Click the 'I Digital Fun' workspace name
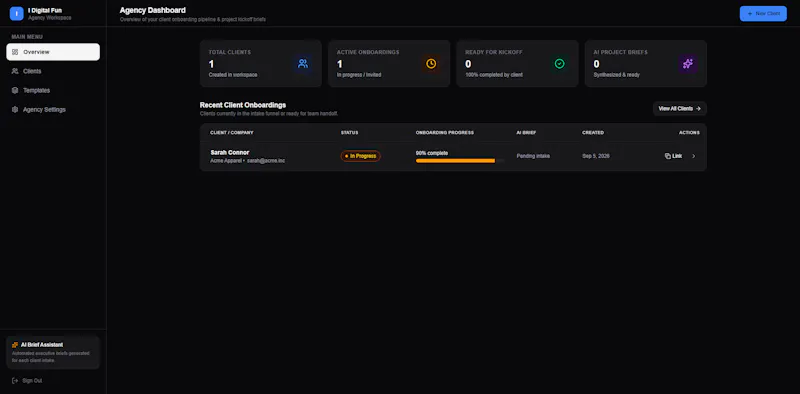800x394 pixels. pos(45,10)
